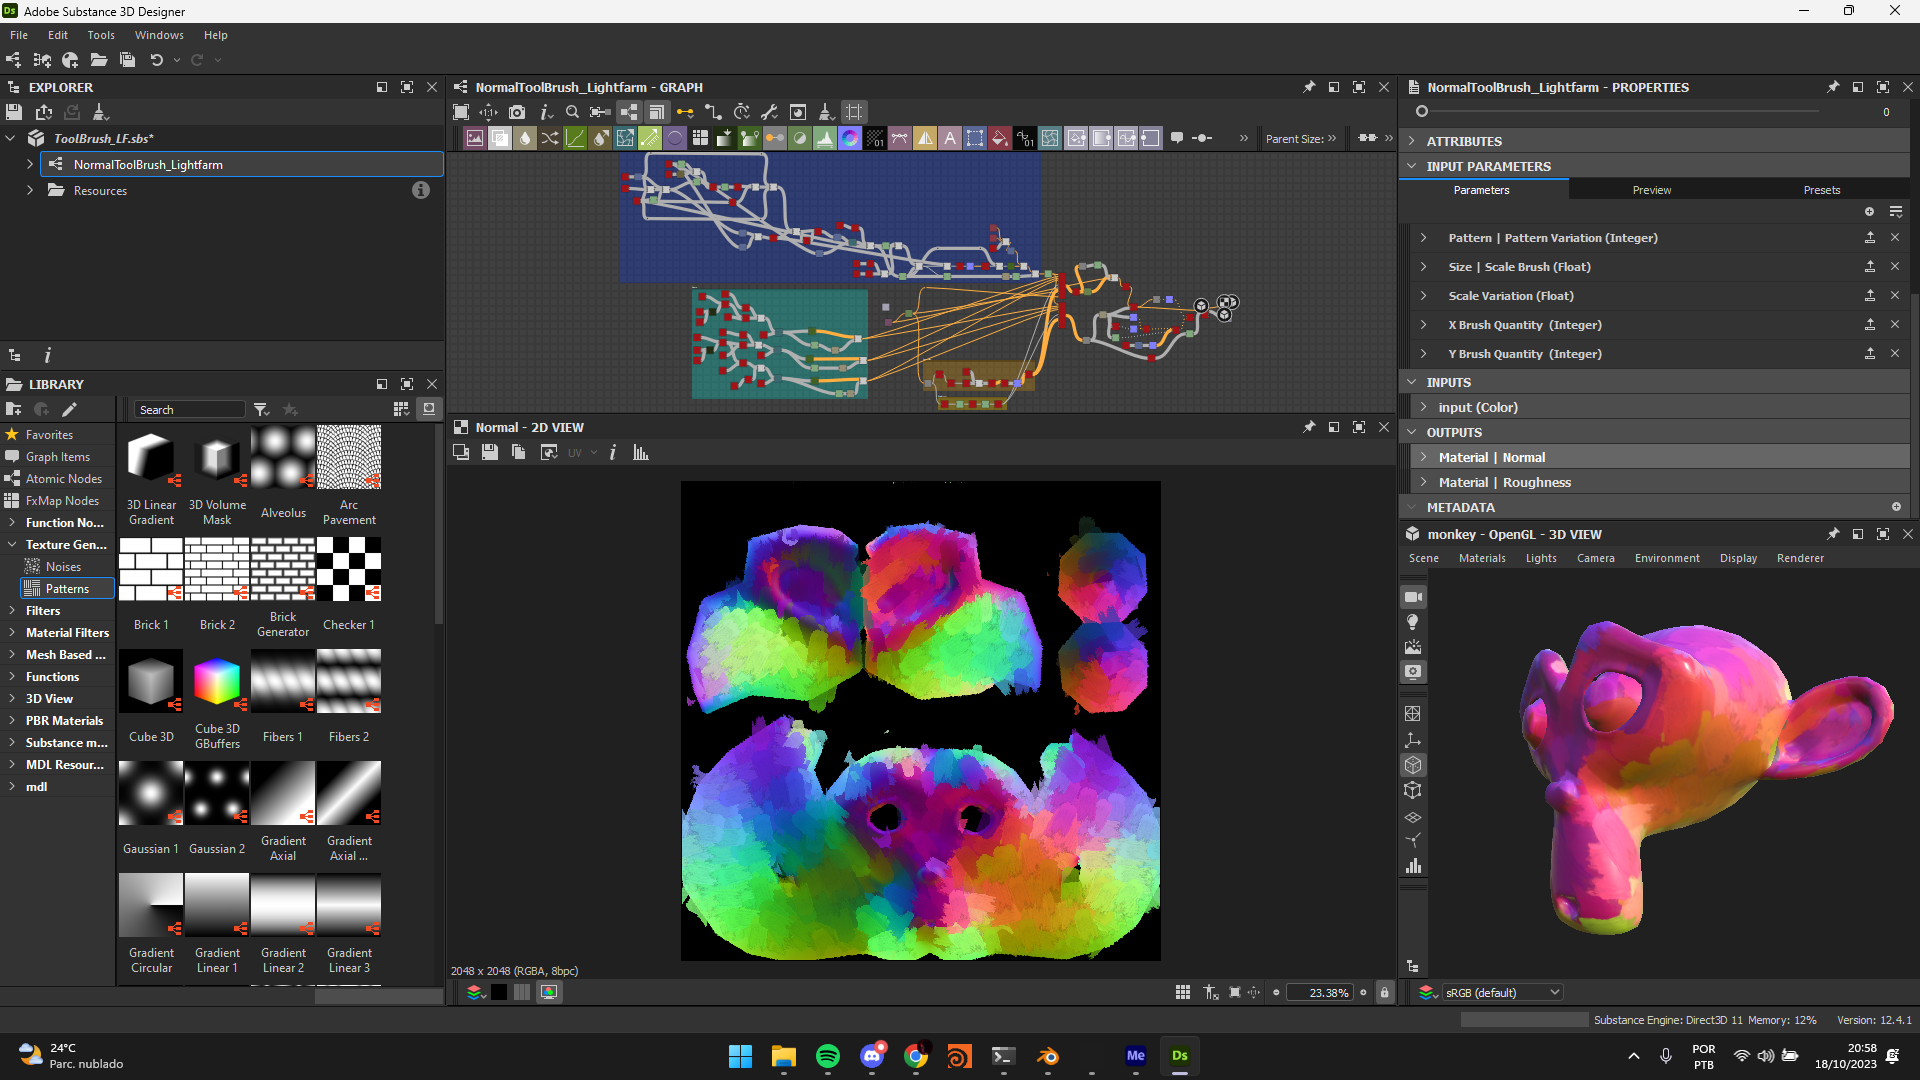Open the Tools menu
1920x1080 pixels.
pyautogui.click(x=101, y=35)
